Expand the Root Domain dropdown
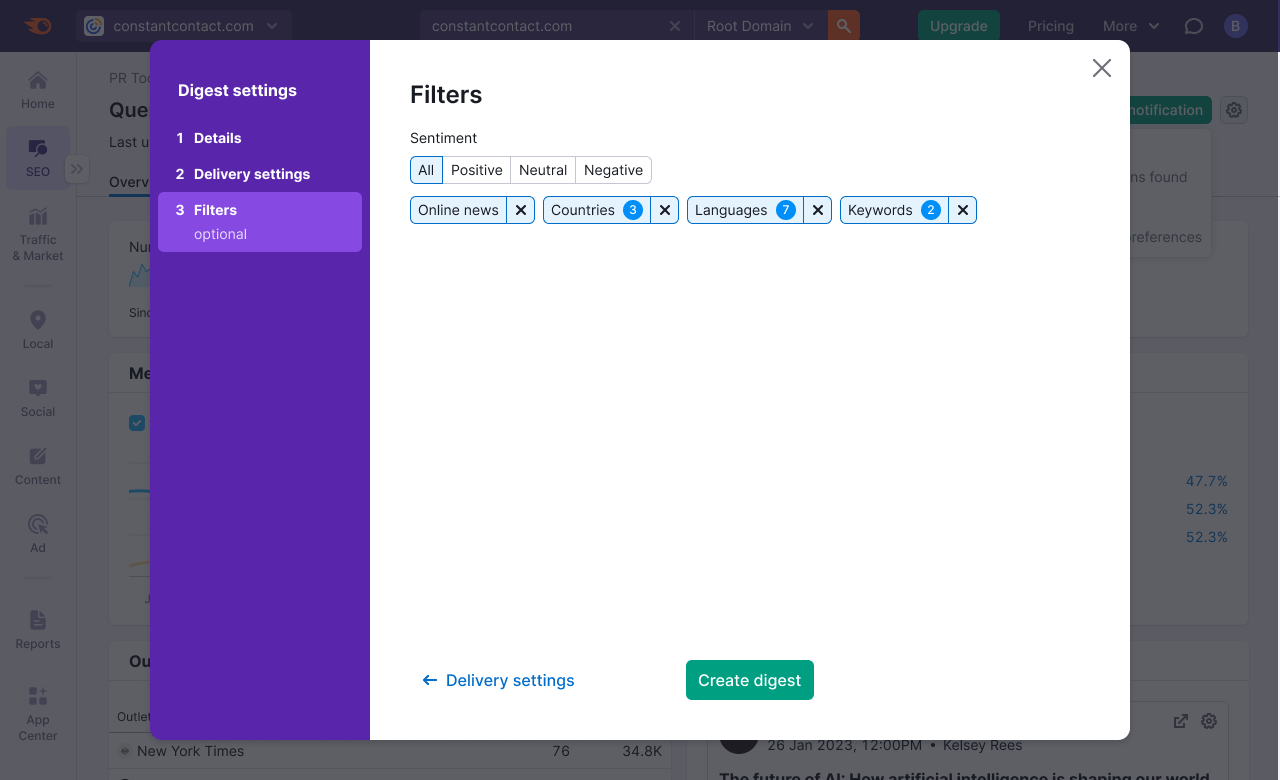This screenshot has width=1280, height=780. (x=759, y=26)
